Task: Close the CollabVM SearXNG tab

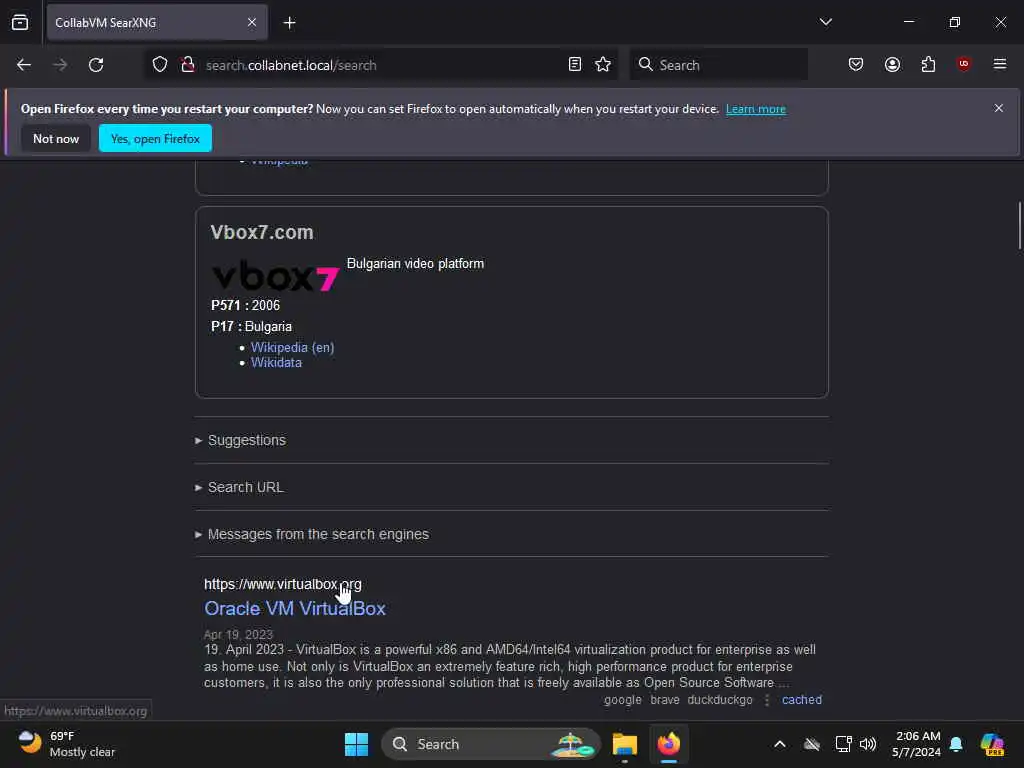Action: (252, 22)
